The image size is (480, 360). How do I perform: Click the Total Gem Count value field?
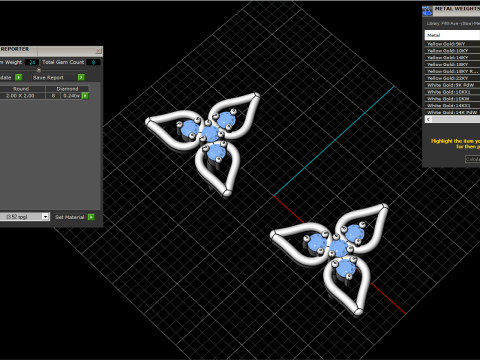click(93, 62)
